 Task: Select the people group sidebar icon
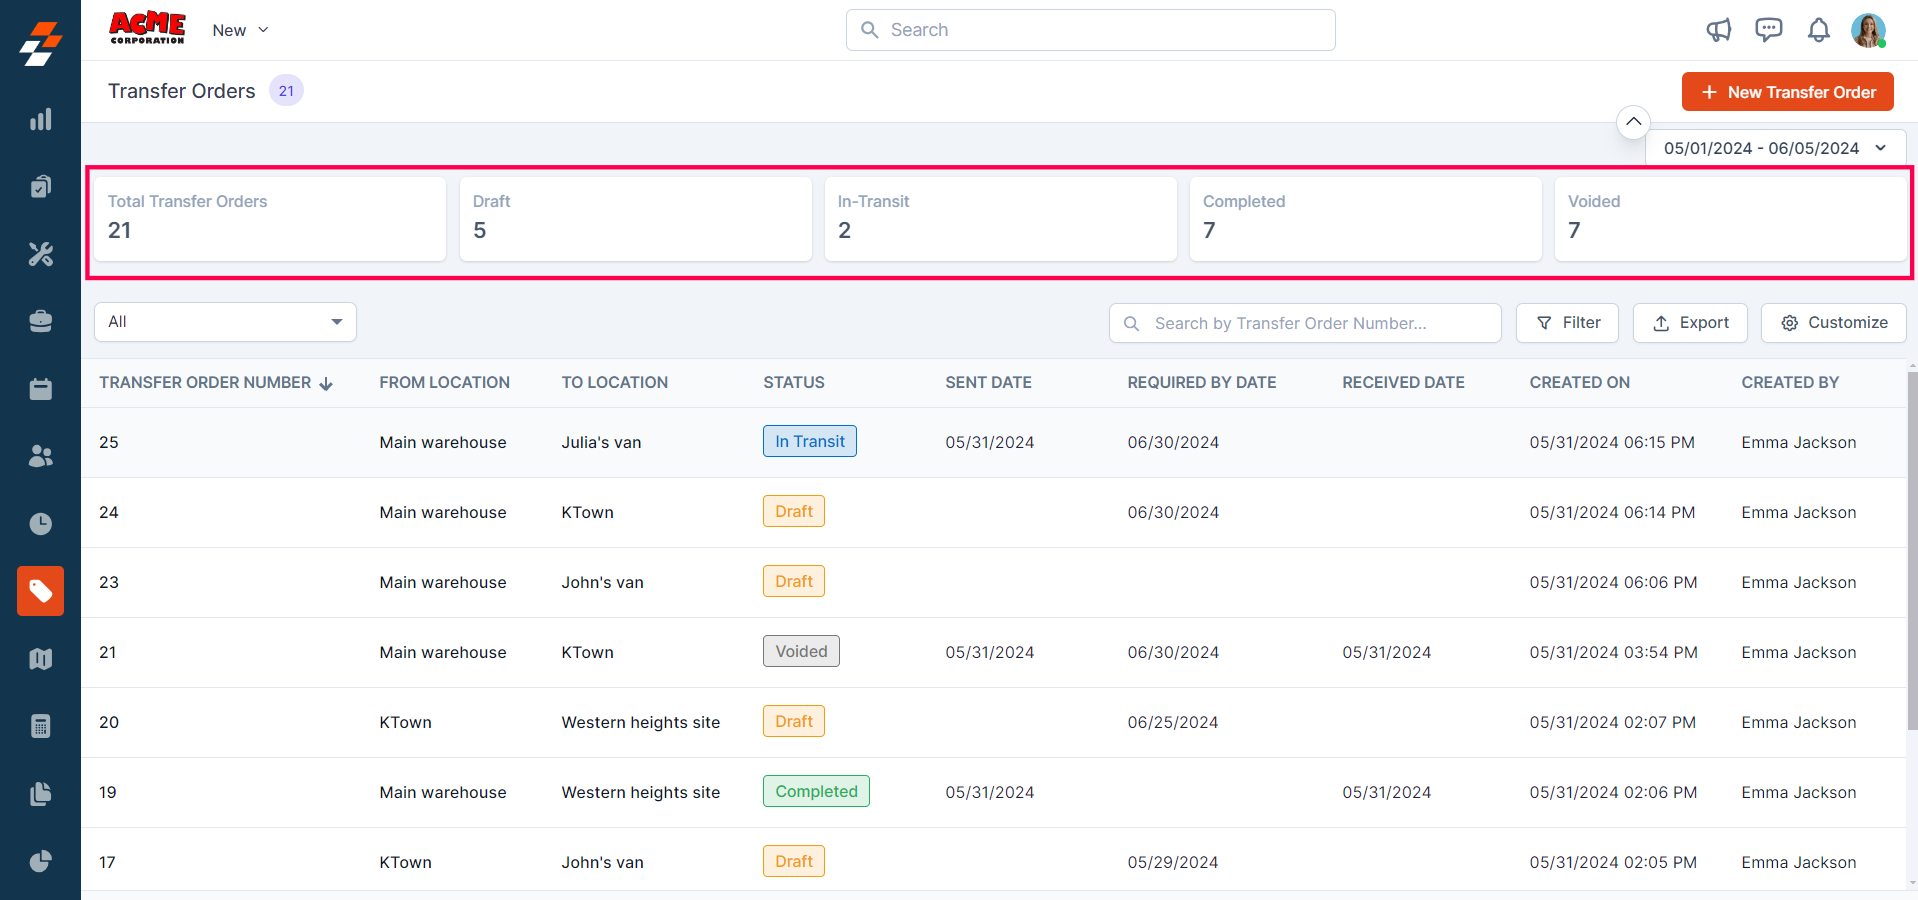[40, 456]
